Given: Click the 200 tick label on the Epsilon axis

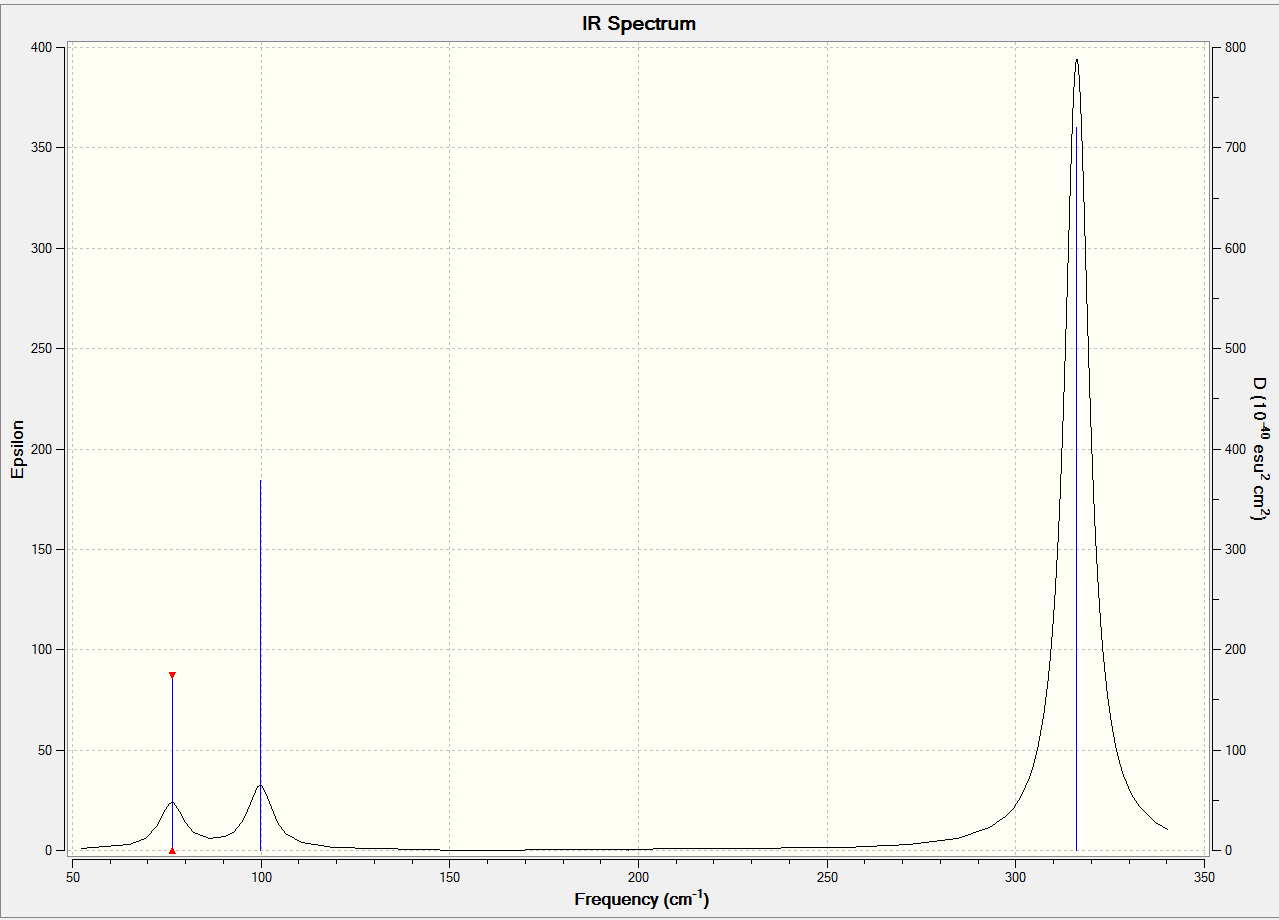Looking at the screenshot, I should click(40, 449).
